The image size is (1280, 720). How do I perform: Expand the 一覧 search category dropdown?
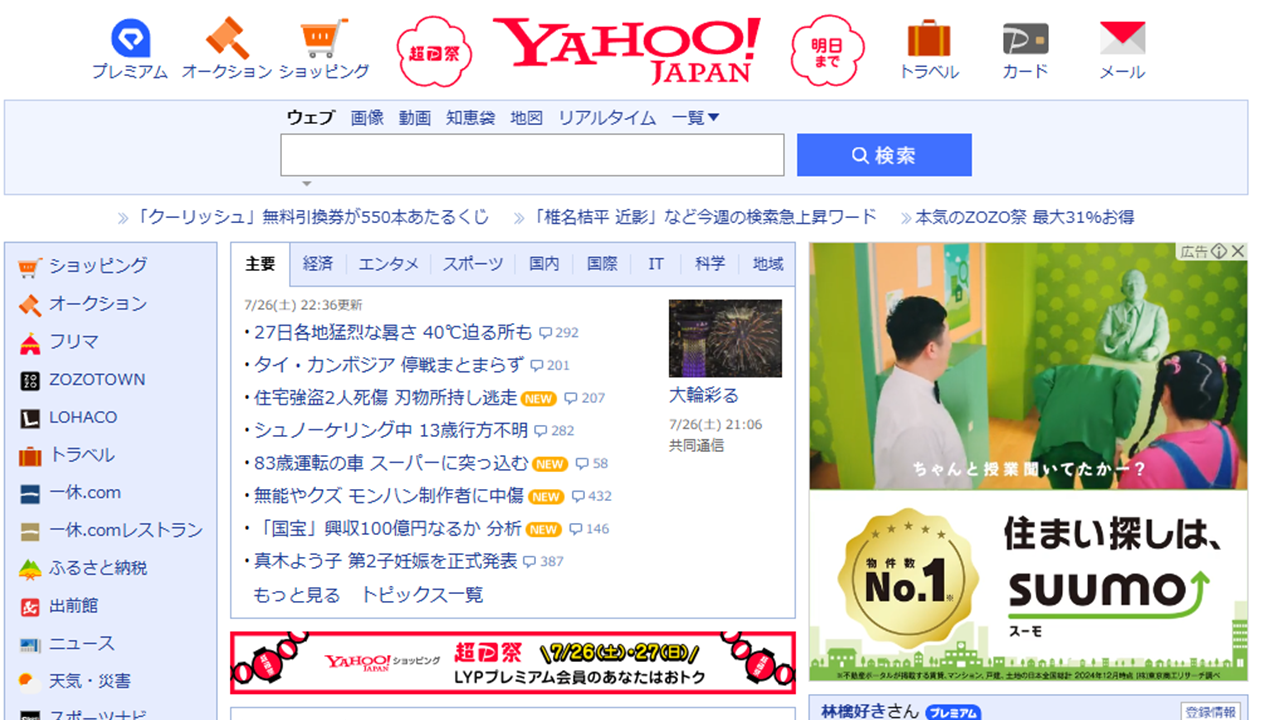click(695, 118)
